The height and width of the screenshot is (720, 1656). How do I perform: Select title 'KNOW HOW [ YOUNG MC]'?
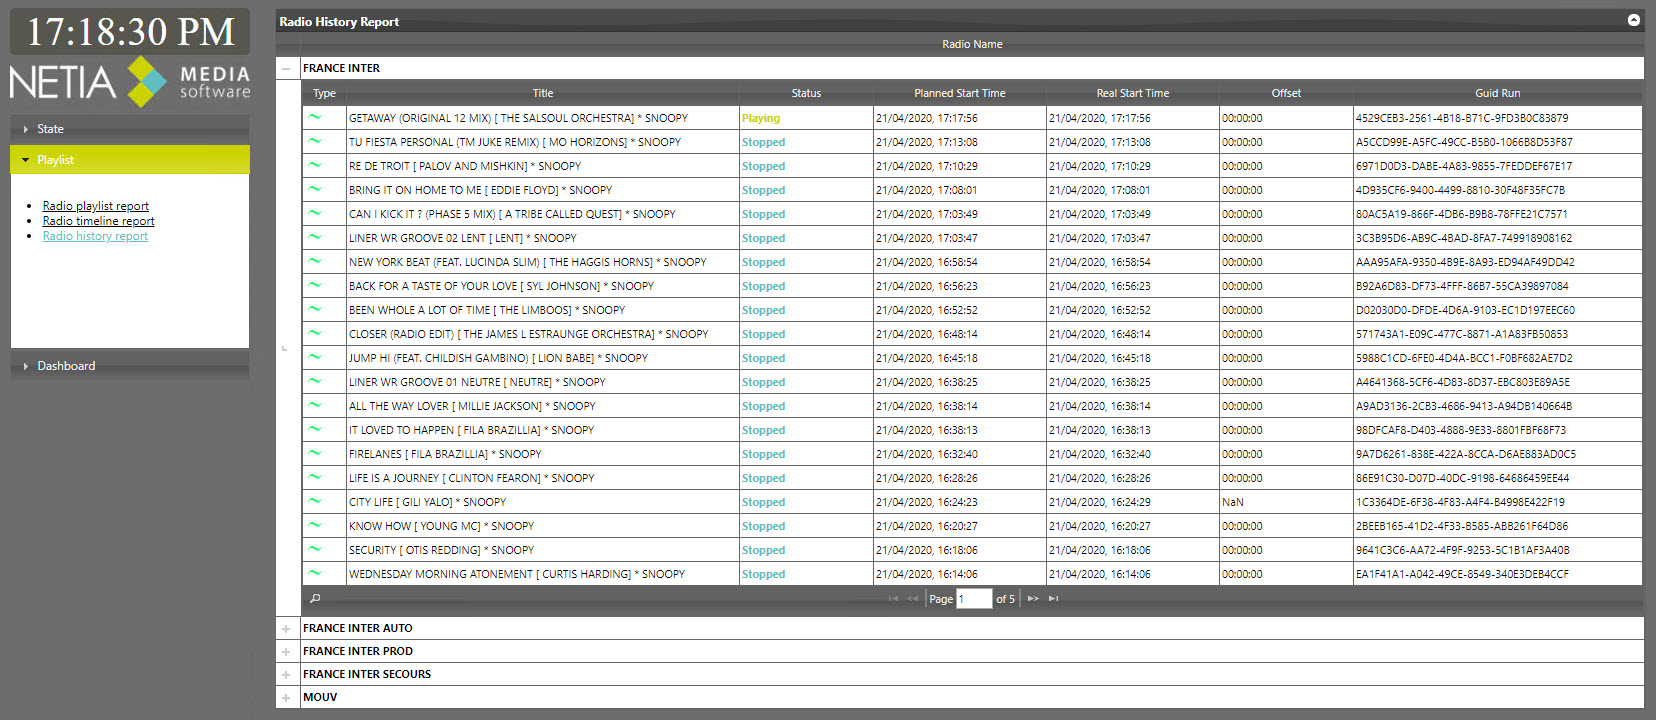441,526
